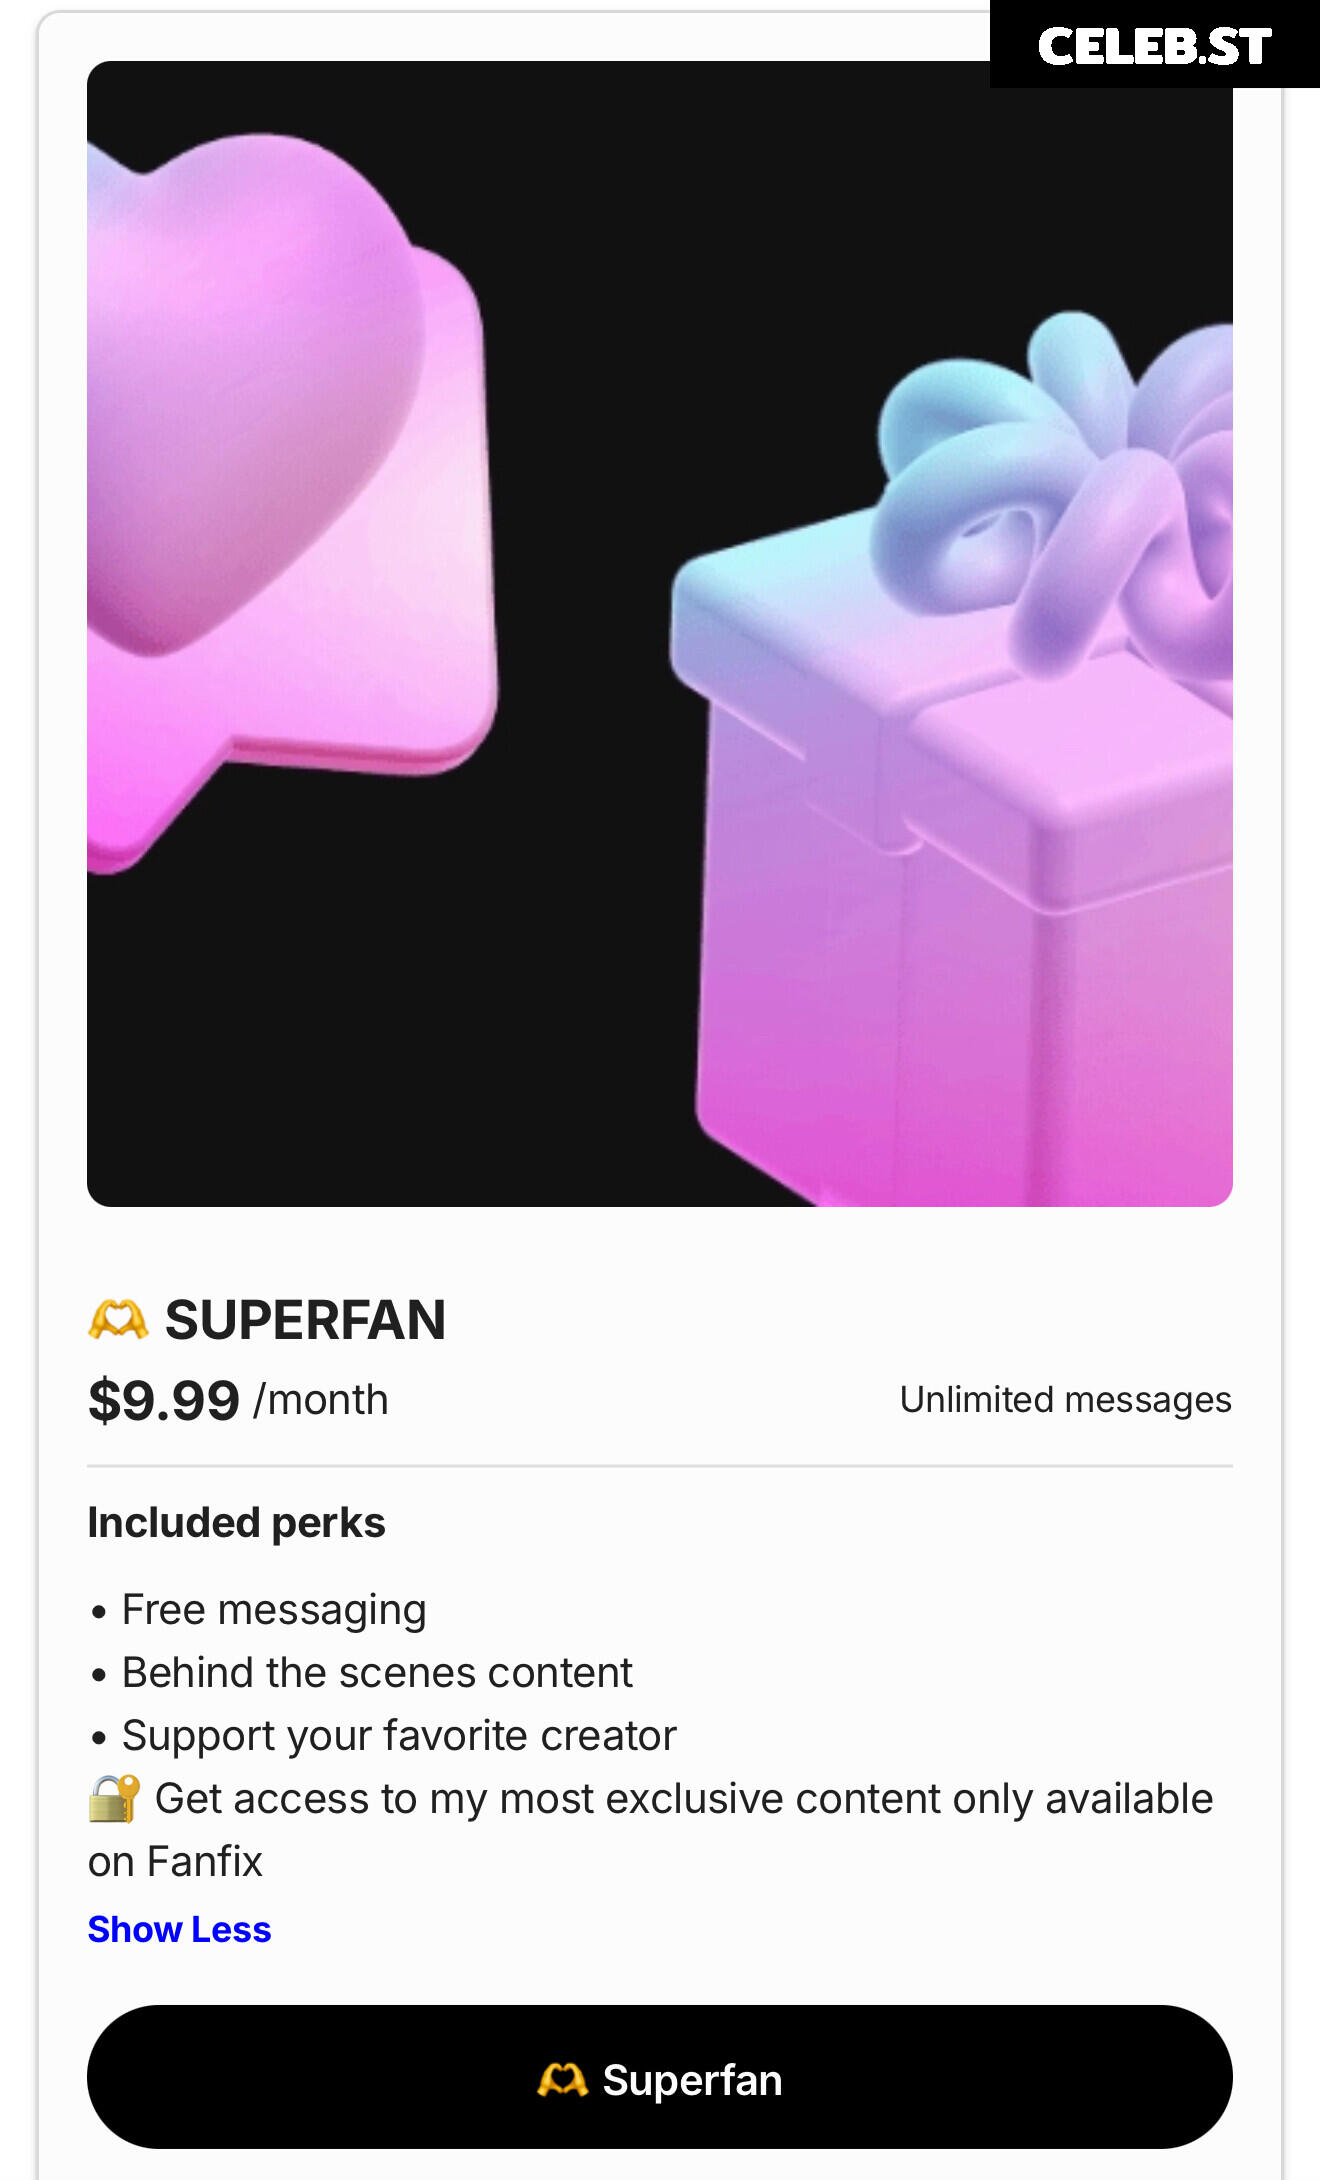Click the divider line below the price
The image size is (1320, 2180).
coord(660,1466)
